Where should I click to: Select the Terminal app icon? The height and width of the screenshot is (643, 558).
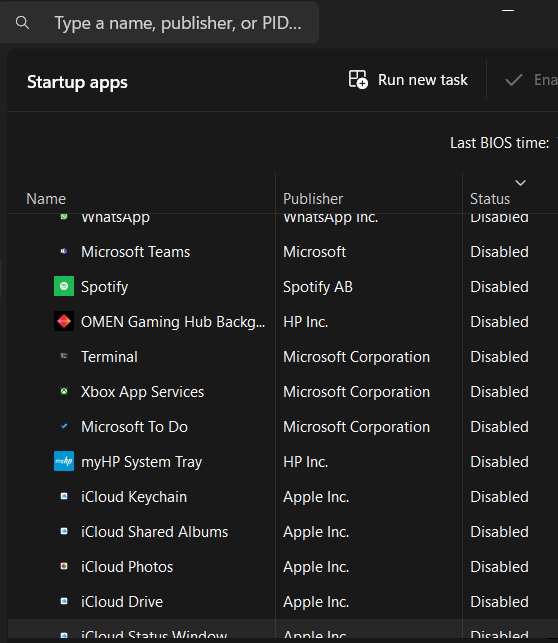click(64, 356)
